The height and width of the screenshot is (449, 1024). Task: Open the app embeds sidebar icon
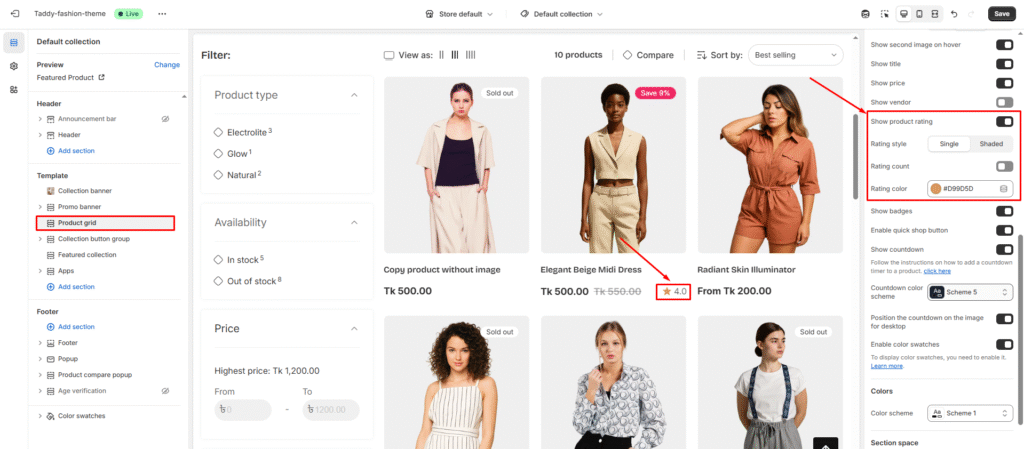tap(14, 89)
